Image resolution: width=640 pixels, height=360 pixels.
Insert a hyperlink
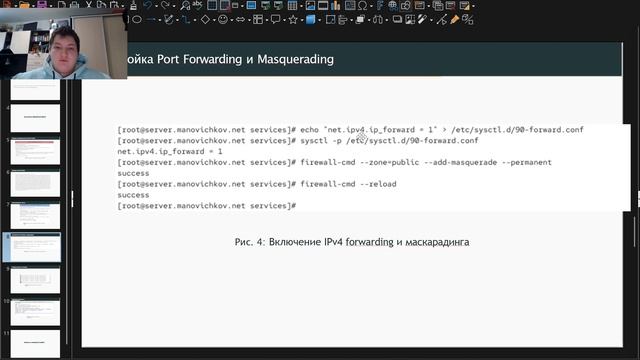393,5
